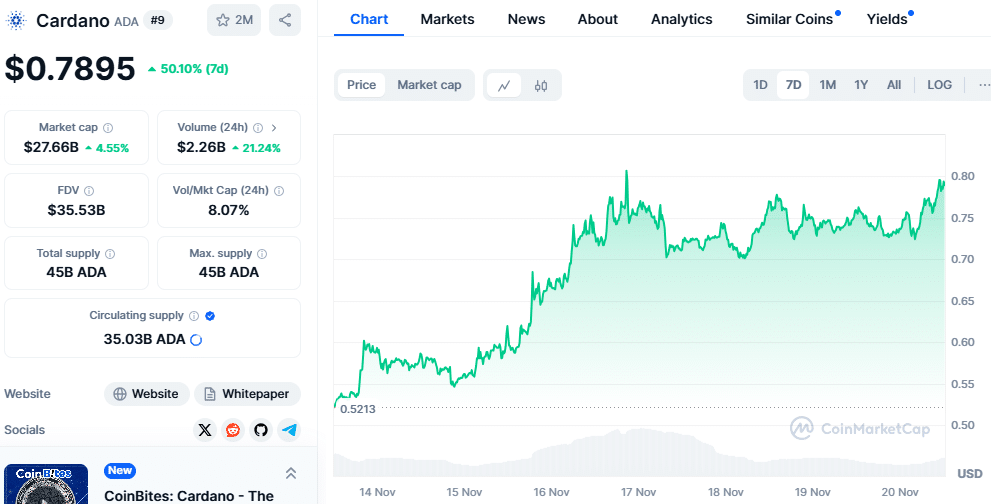Viewport: 991px width, 504px height.
Task: Collapse the CoinBites card with double chevron
Action: tap(291, 473)
